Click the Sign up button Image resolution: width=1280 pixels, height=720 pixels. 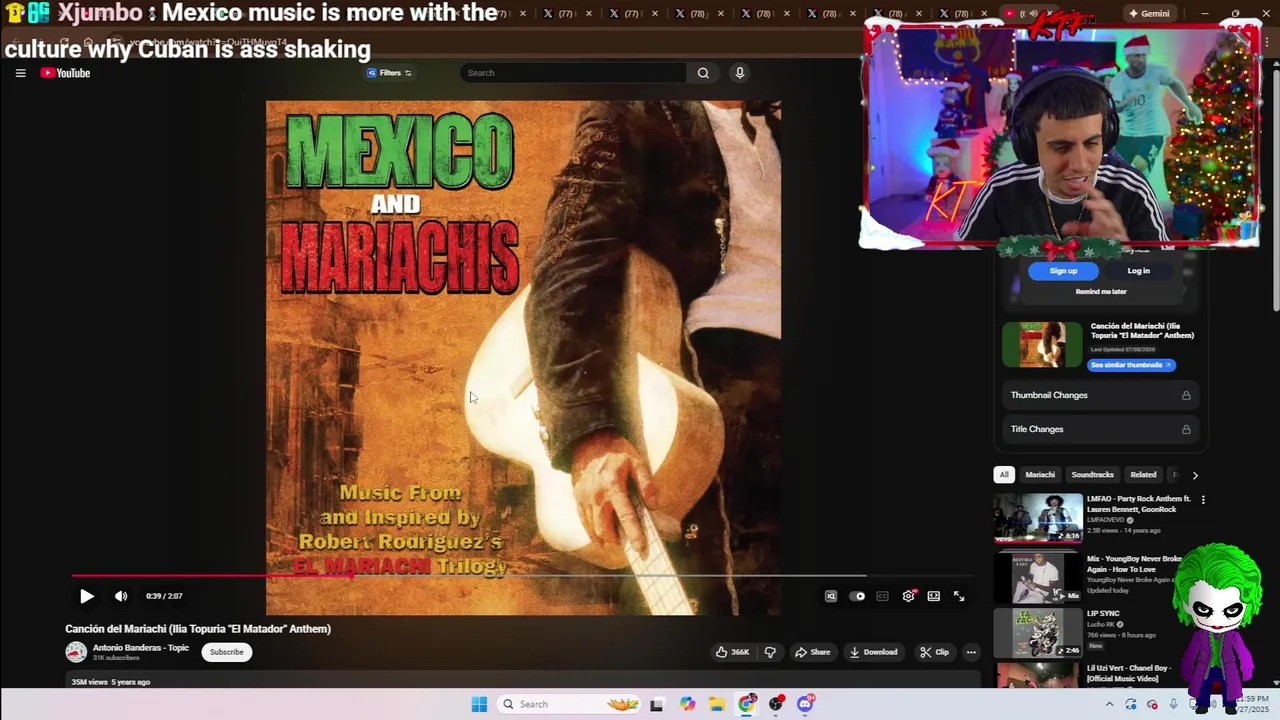(x=1063, y=271)
